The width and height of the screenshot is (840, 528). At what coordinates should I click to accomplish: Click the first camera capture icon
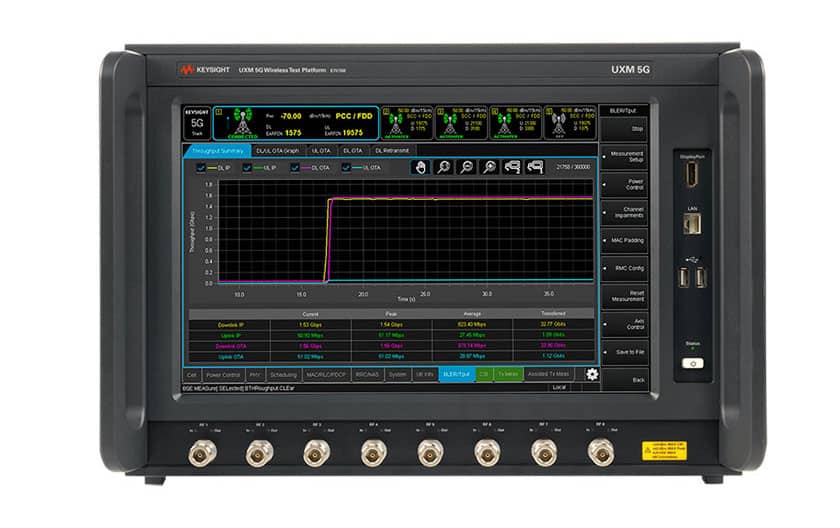[x=512, y=167]
